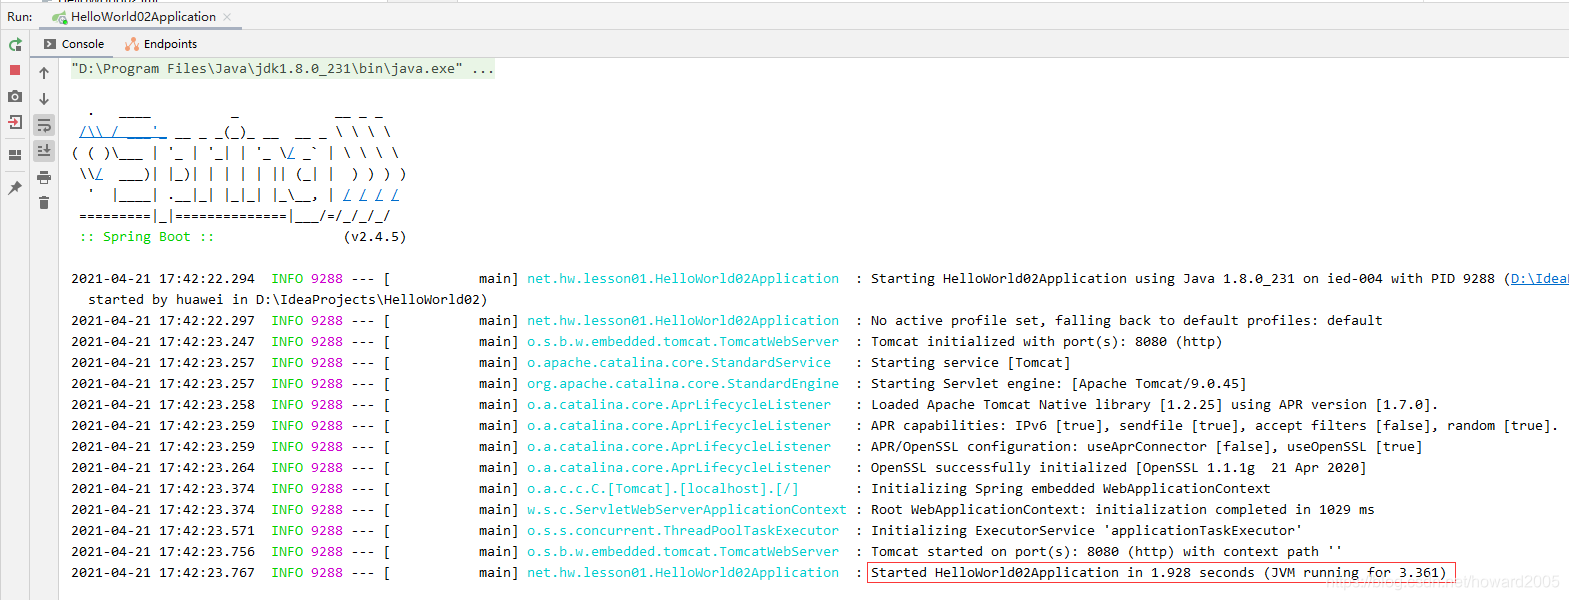Click TomcatWebServer logger in the 17:42:23.756 row
The width and height of the screenshot is (1569, 600).
click(683, 552)
